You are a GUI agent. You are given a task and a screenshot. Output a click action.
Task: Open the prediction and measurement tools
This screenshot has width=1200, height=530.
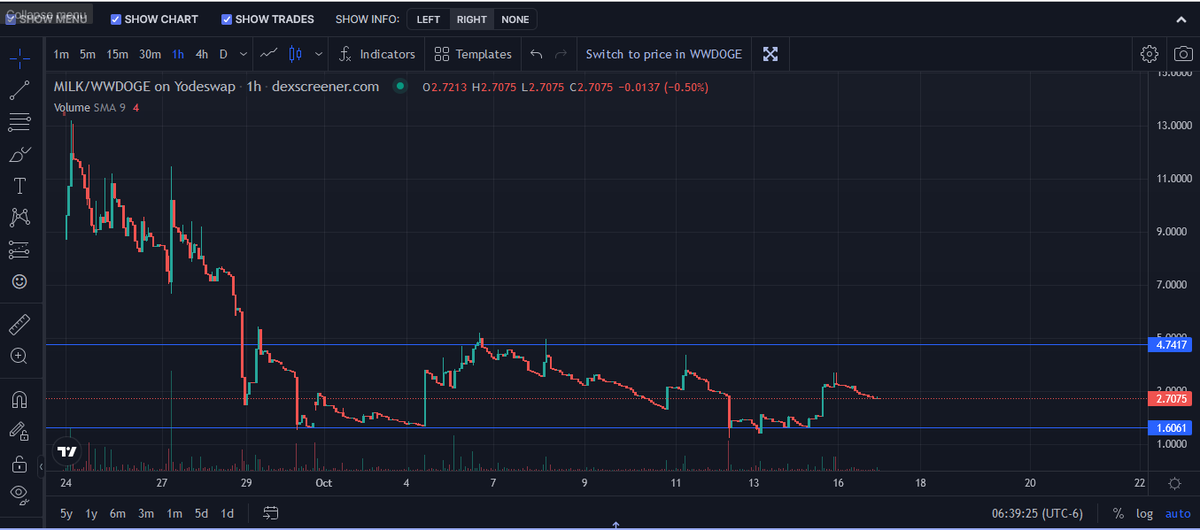point(19,249)
